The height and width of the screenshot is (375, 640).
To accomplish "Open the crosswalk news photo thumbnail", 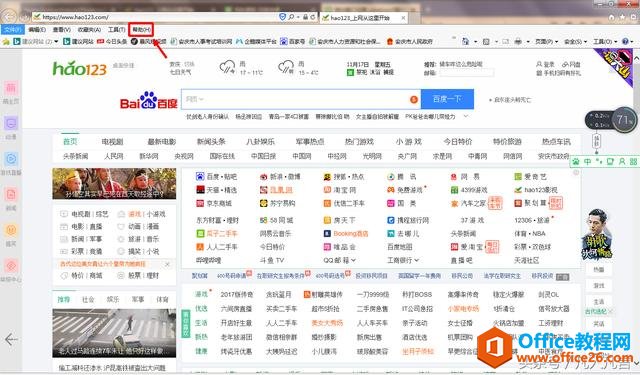I will (114, 333).
